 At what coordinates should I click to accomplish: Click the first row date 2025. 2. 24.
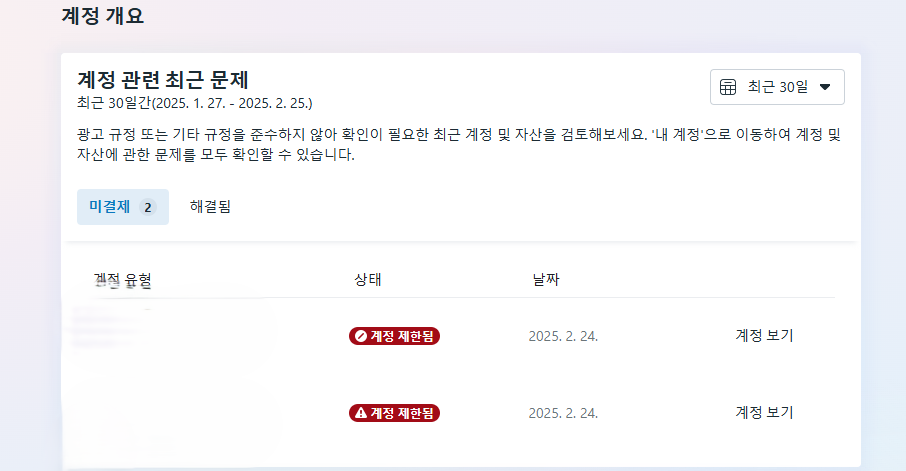[563, 336]
